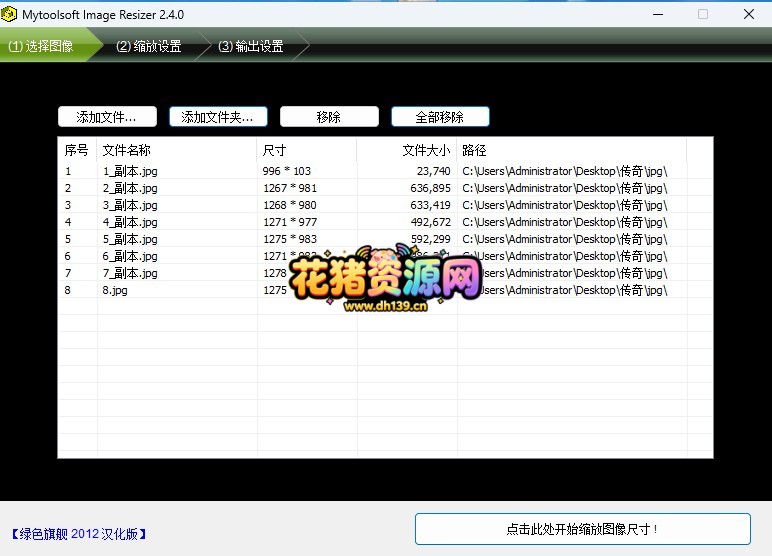Click the file size 636,895

pyautogui.click(x=430, y=188)
